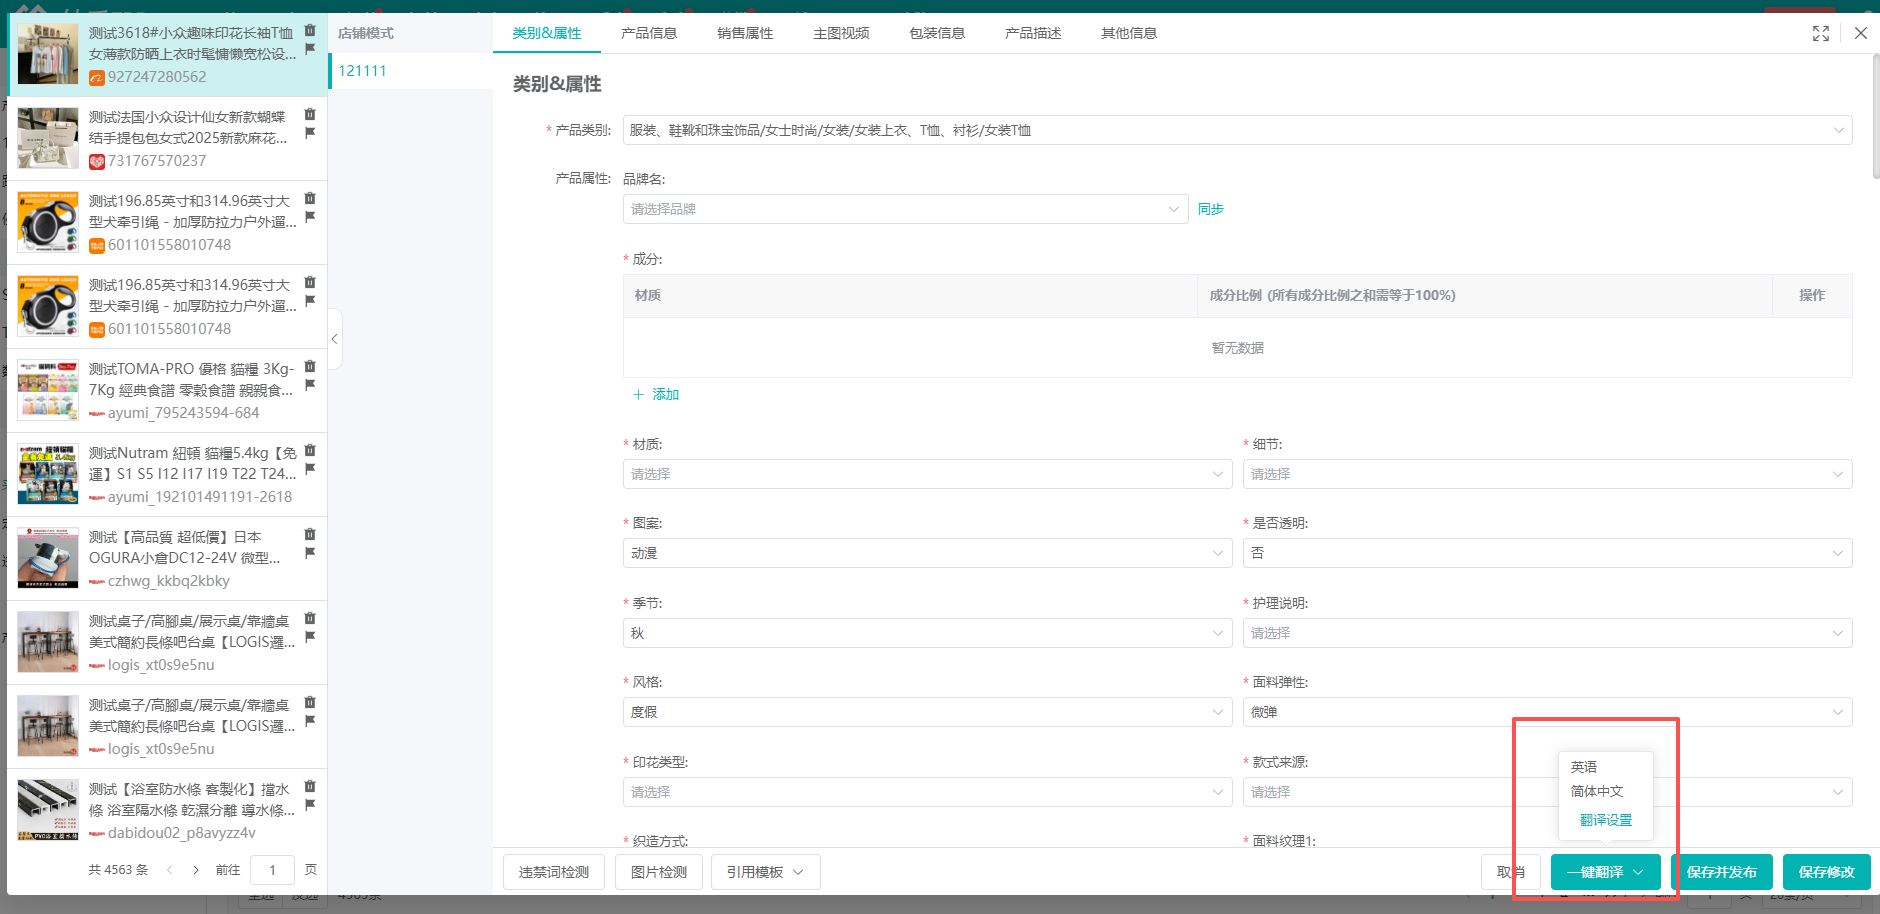Image resolution: width=1880 pixels, height=914 pixels.
Task: Flag the 测试法国小众设计 handbag product
Action: click(310, 133)
